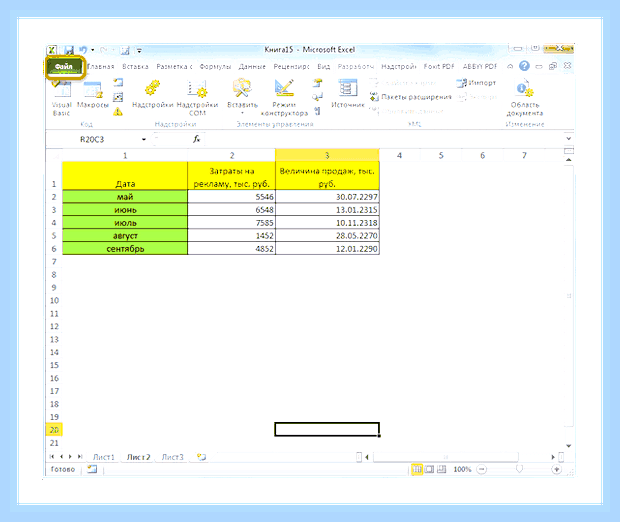Image resolution: width=620 pixels, height=522 pixels.
Task: Toggle Режим конструктора design mode
Action: [x=284, y=98]
